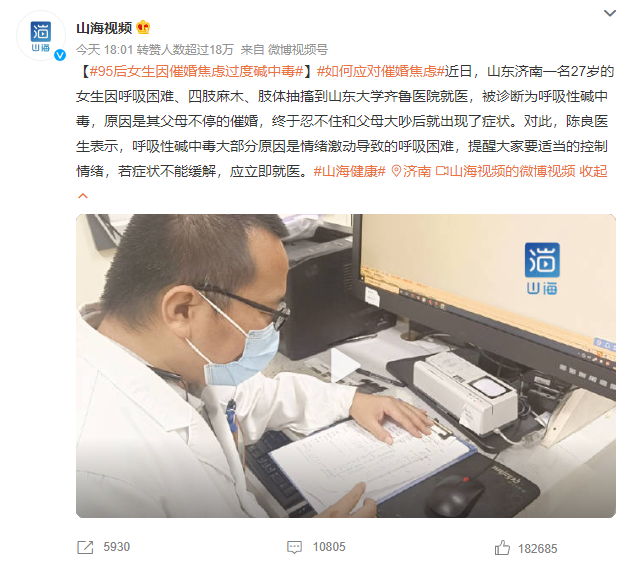Click the 182685 like count
This screenshot has height=566, width=633.
(x=537, y=549)
